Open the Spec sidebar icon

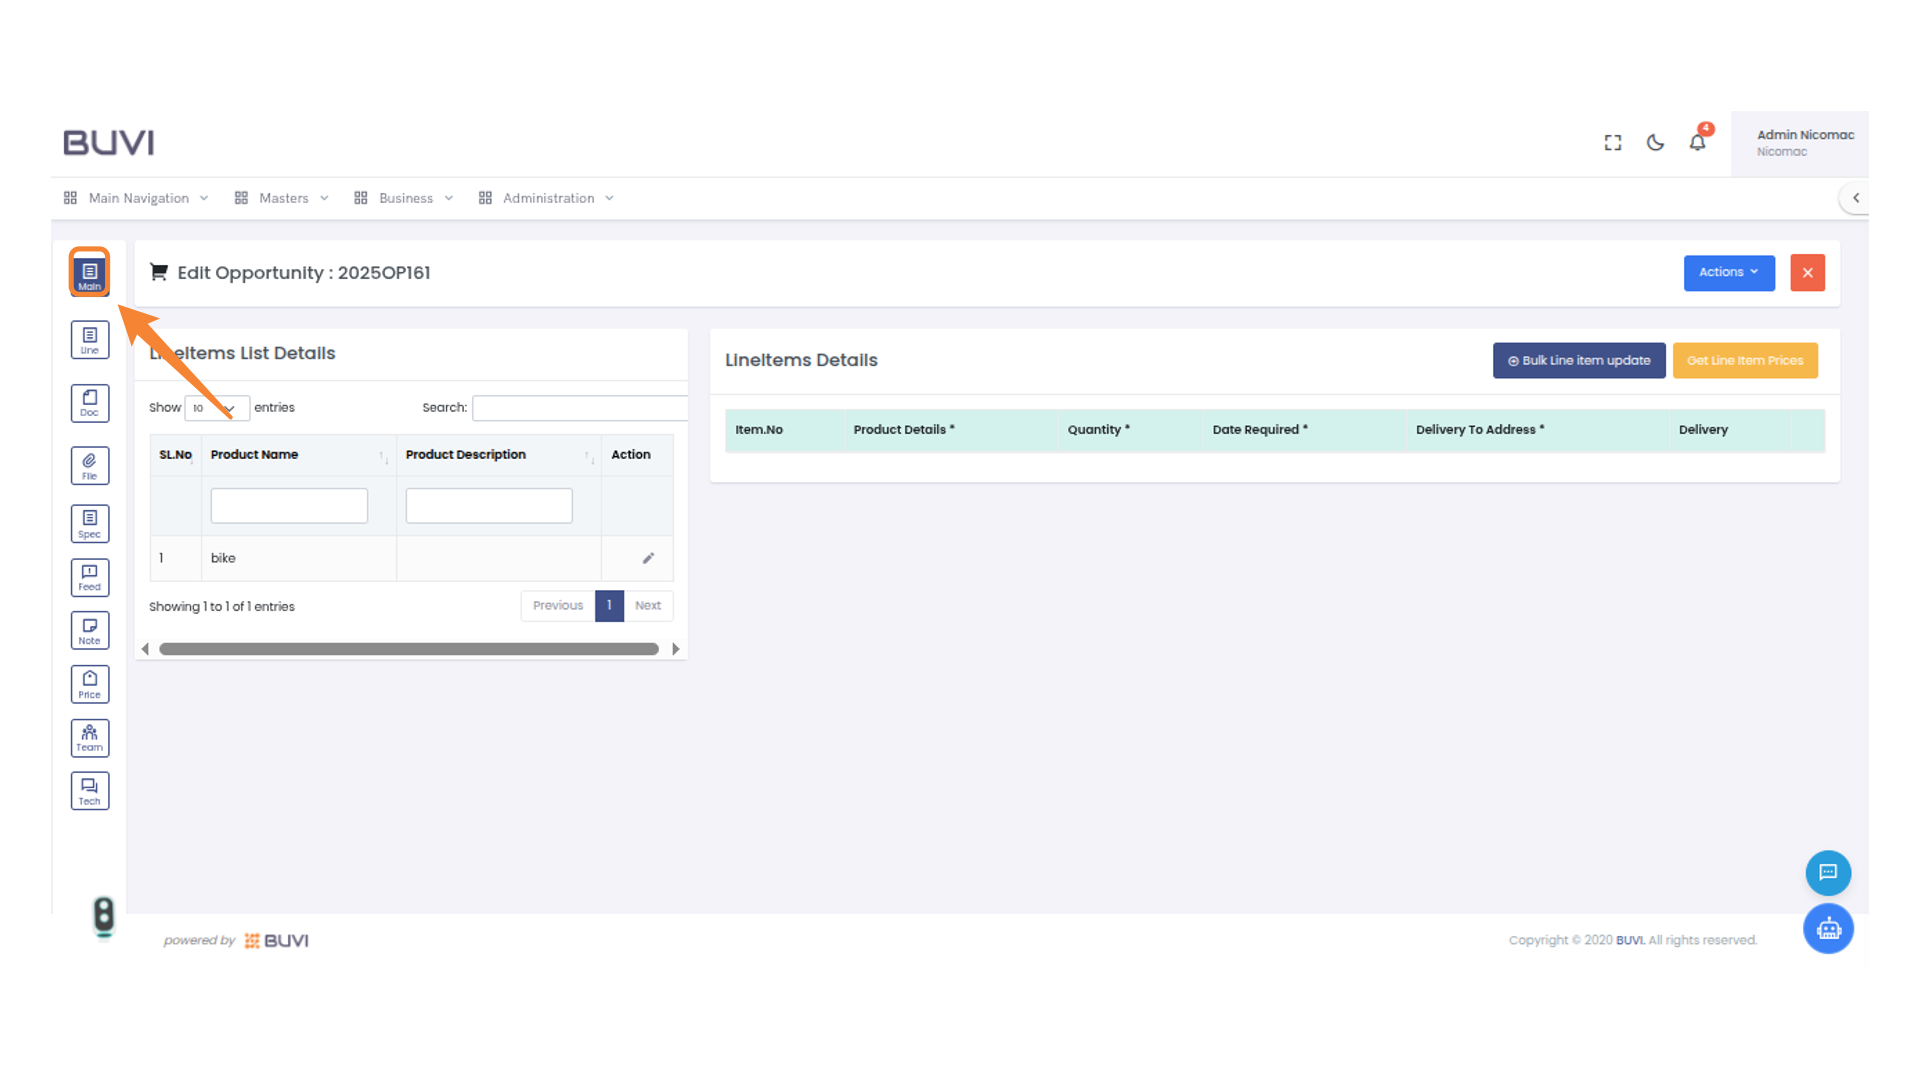click(90, 523)
